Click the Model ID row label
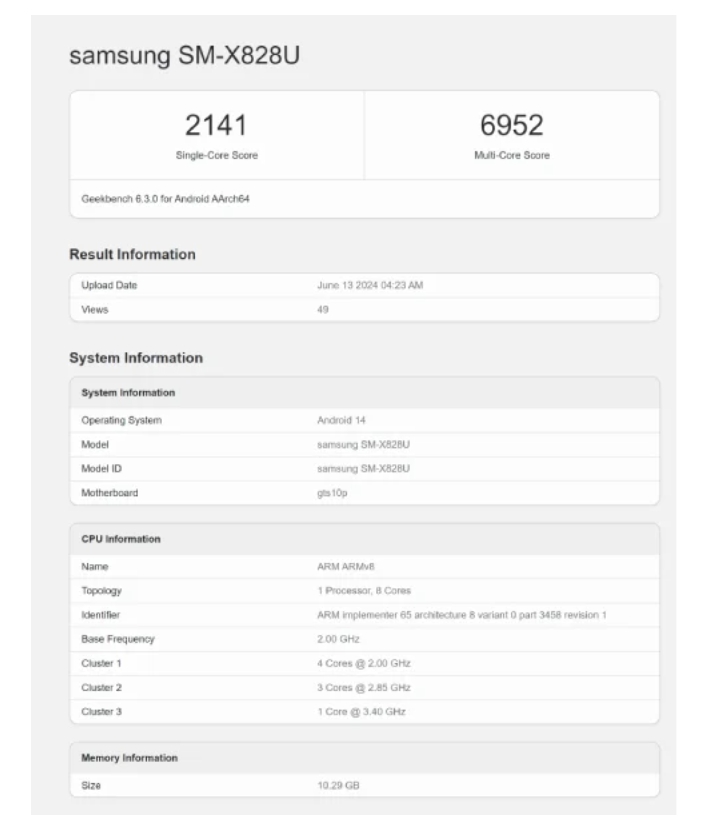The height and width of the screenshot is (825, 705). click(x=101, y=469)
